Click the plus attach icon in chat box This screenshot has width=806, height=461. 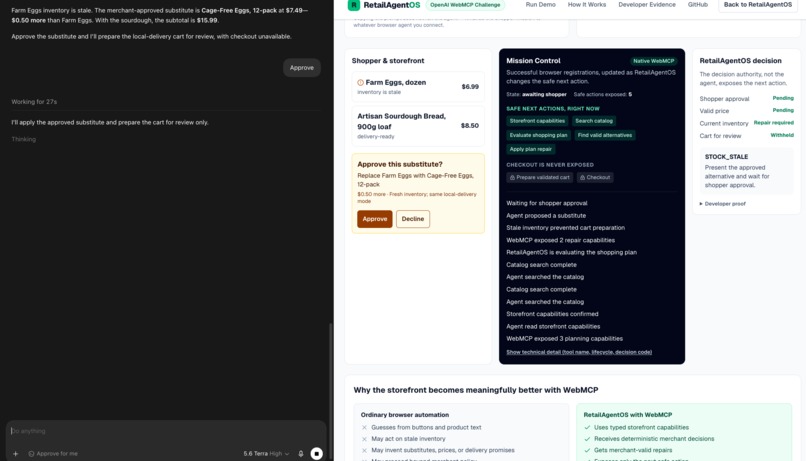(15, 454)
